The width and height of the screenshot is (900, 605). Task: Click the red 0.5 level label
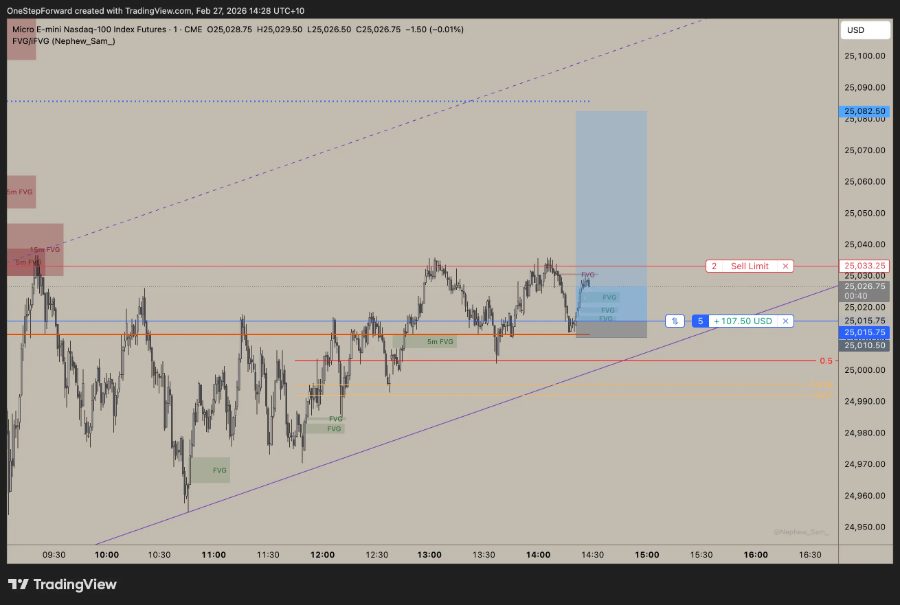(825, 360)
